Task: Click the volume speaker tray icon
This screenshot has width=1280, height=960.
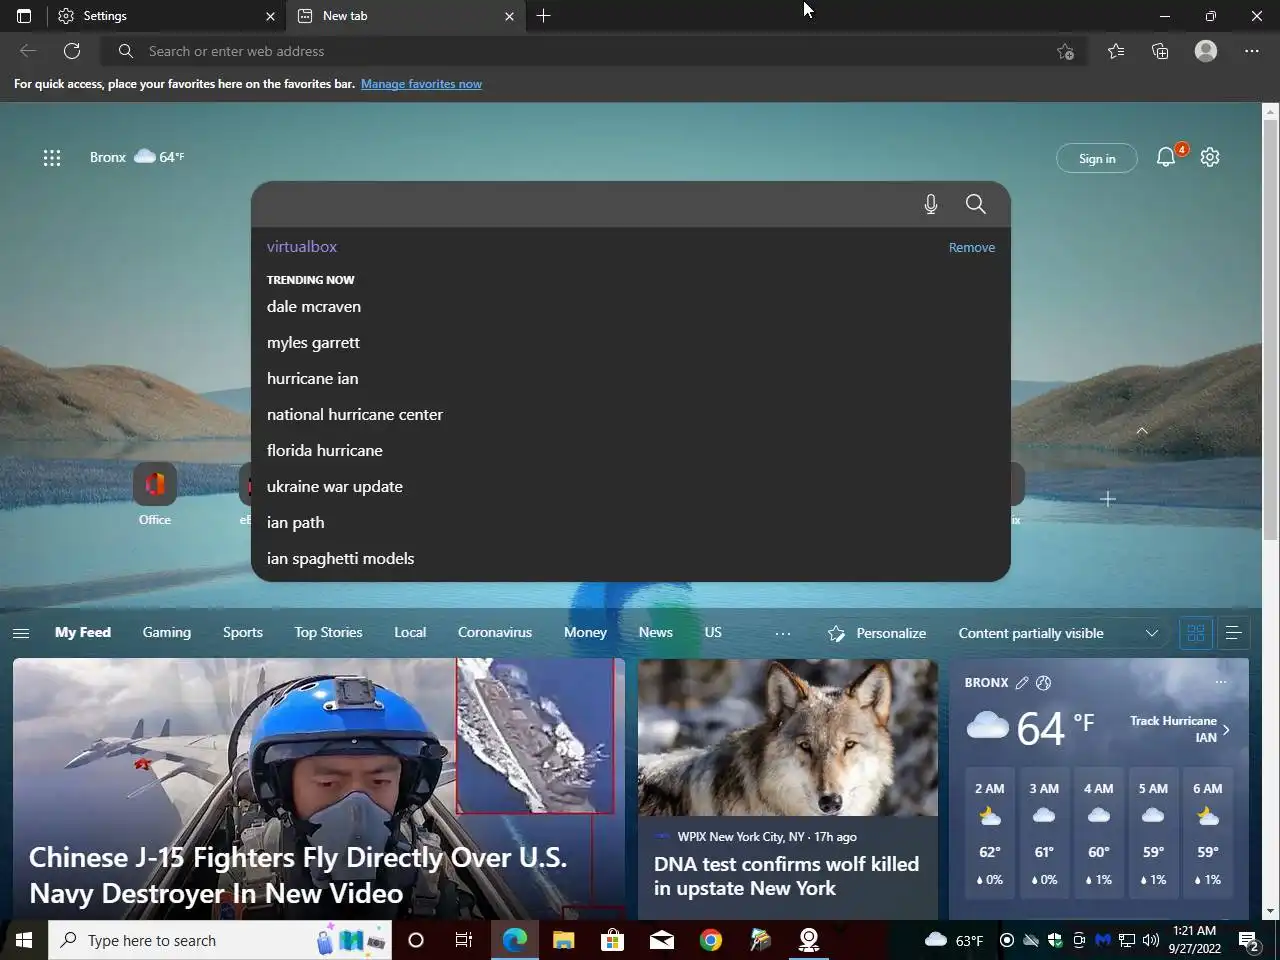Action: click(x=1150, y=940)
